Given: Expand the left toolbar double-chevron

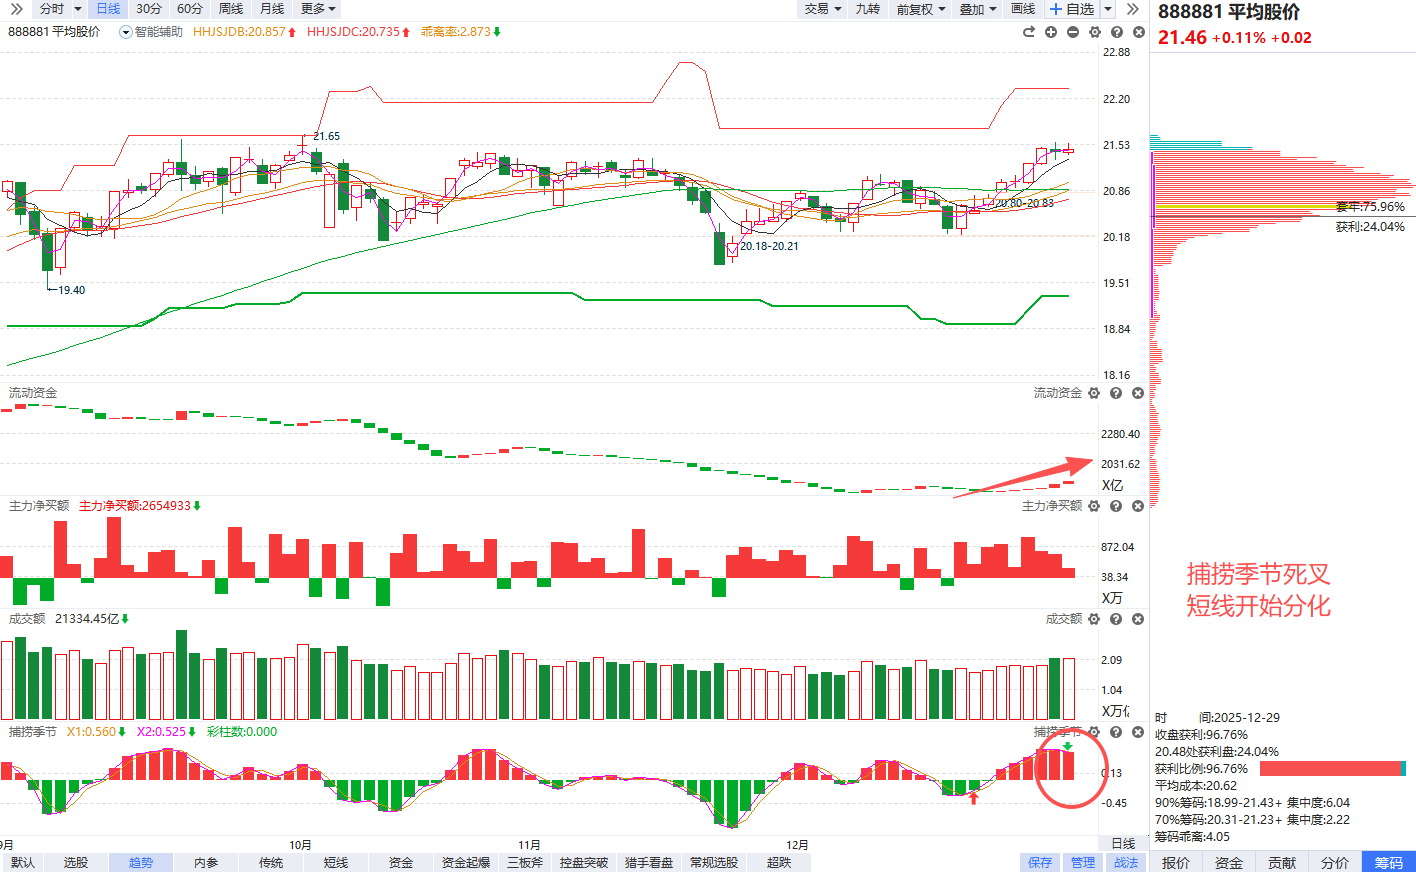Looking at the screenshot, I should [x=15, y=9].
